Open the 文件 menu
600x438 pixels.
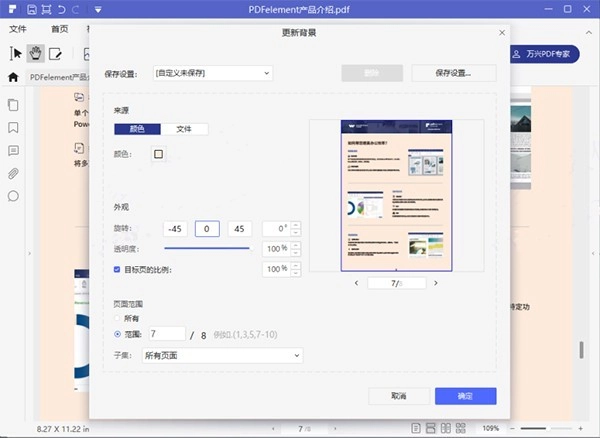(x=18, y=30)
